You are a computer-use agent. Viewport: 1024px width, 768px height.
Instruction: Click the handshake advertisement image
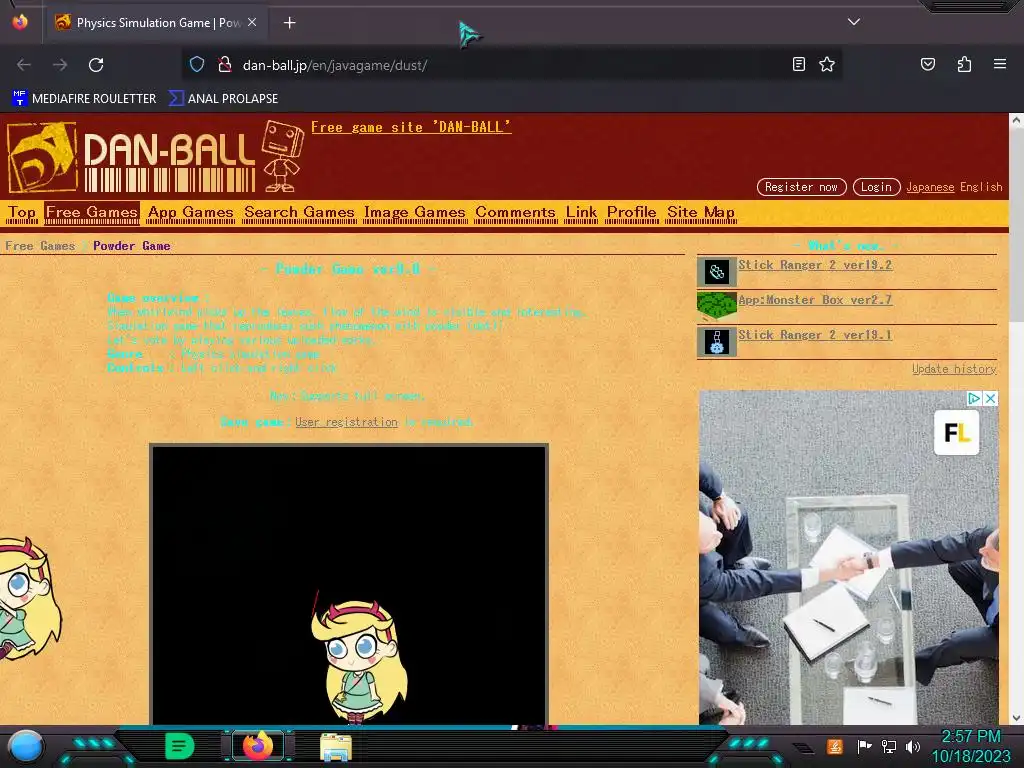click(848, 558)
